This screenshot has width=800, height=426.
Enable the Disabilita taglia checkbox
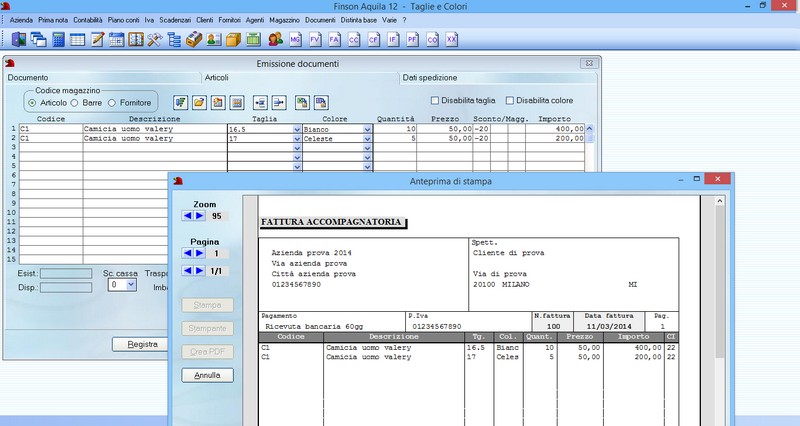pyautogui.click(x=435, y=101)
